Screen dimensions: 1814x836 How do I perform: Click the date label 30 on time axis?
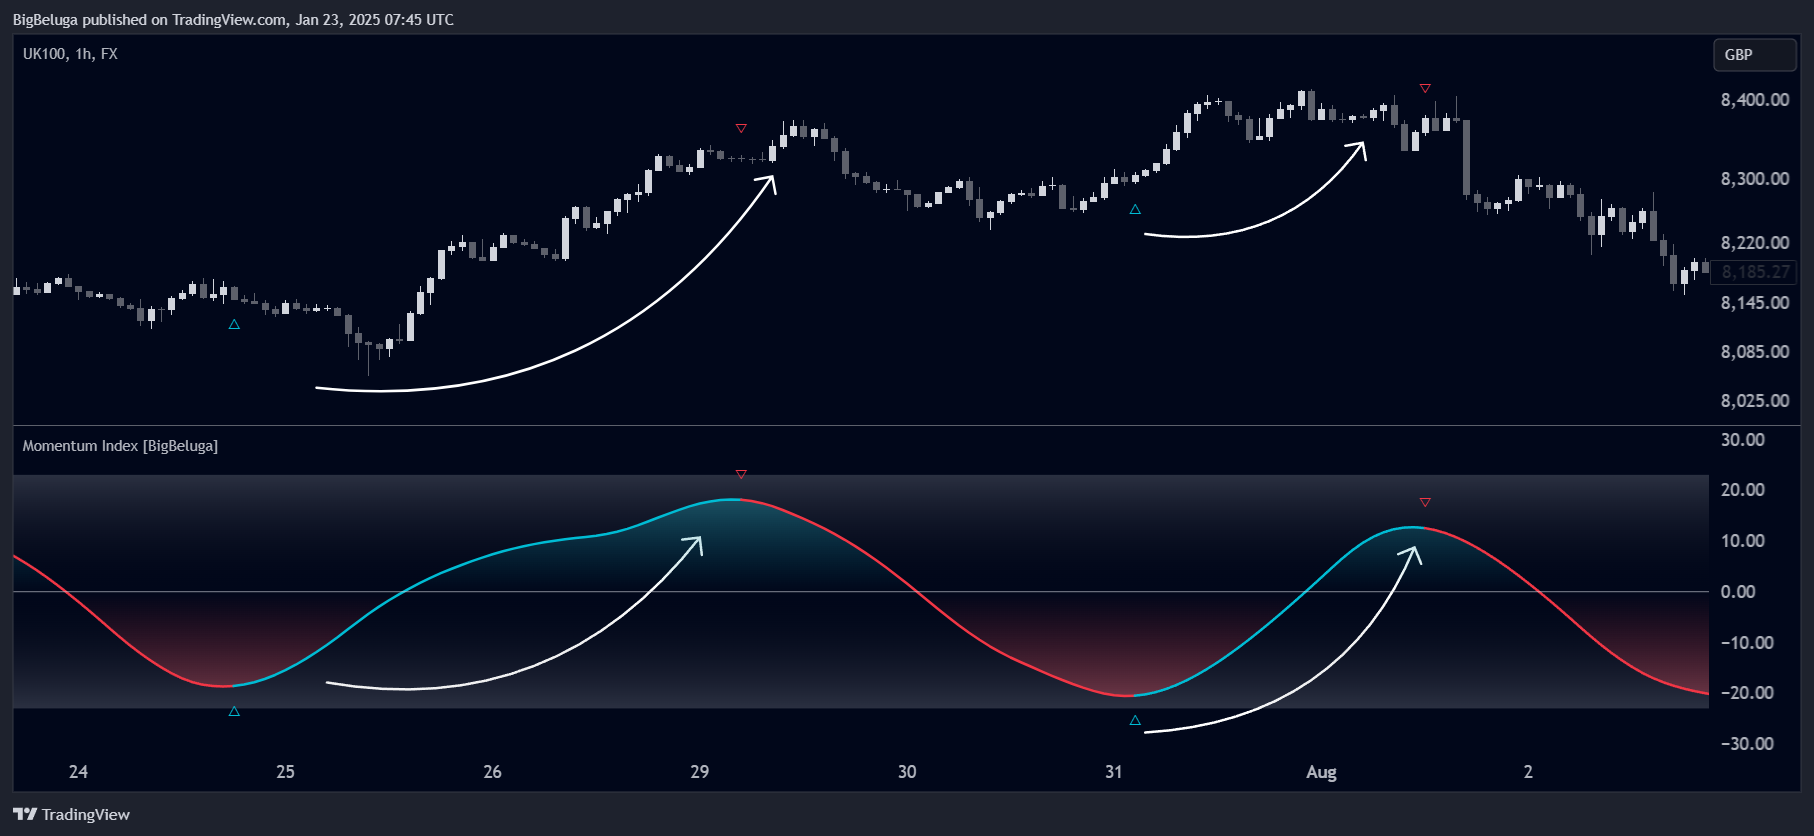(907, 772)
